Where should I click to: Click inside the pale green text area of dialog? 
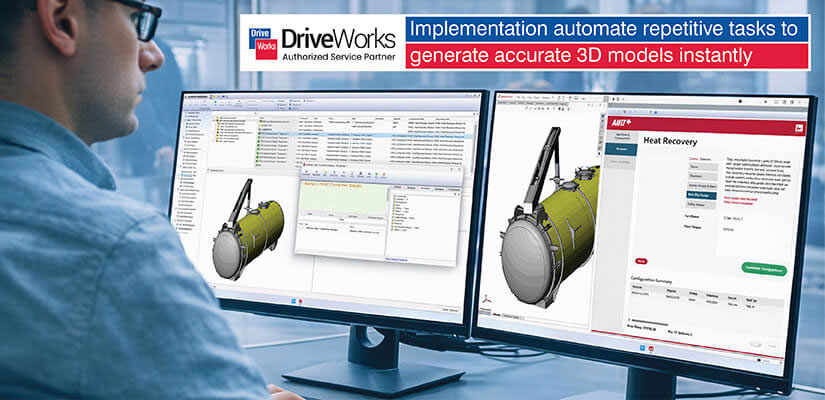pyautogui.click(x=344, y=199)
